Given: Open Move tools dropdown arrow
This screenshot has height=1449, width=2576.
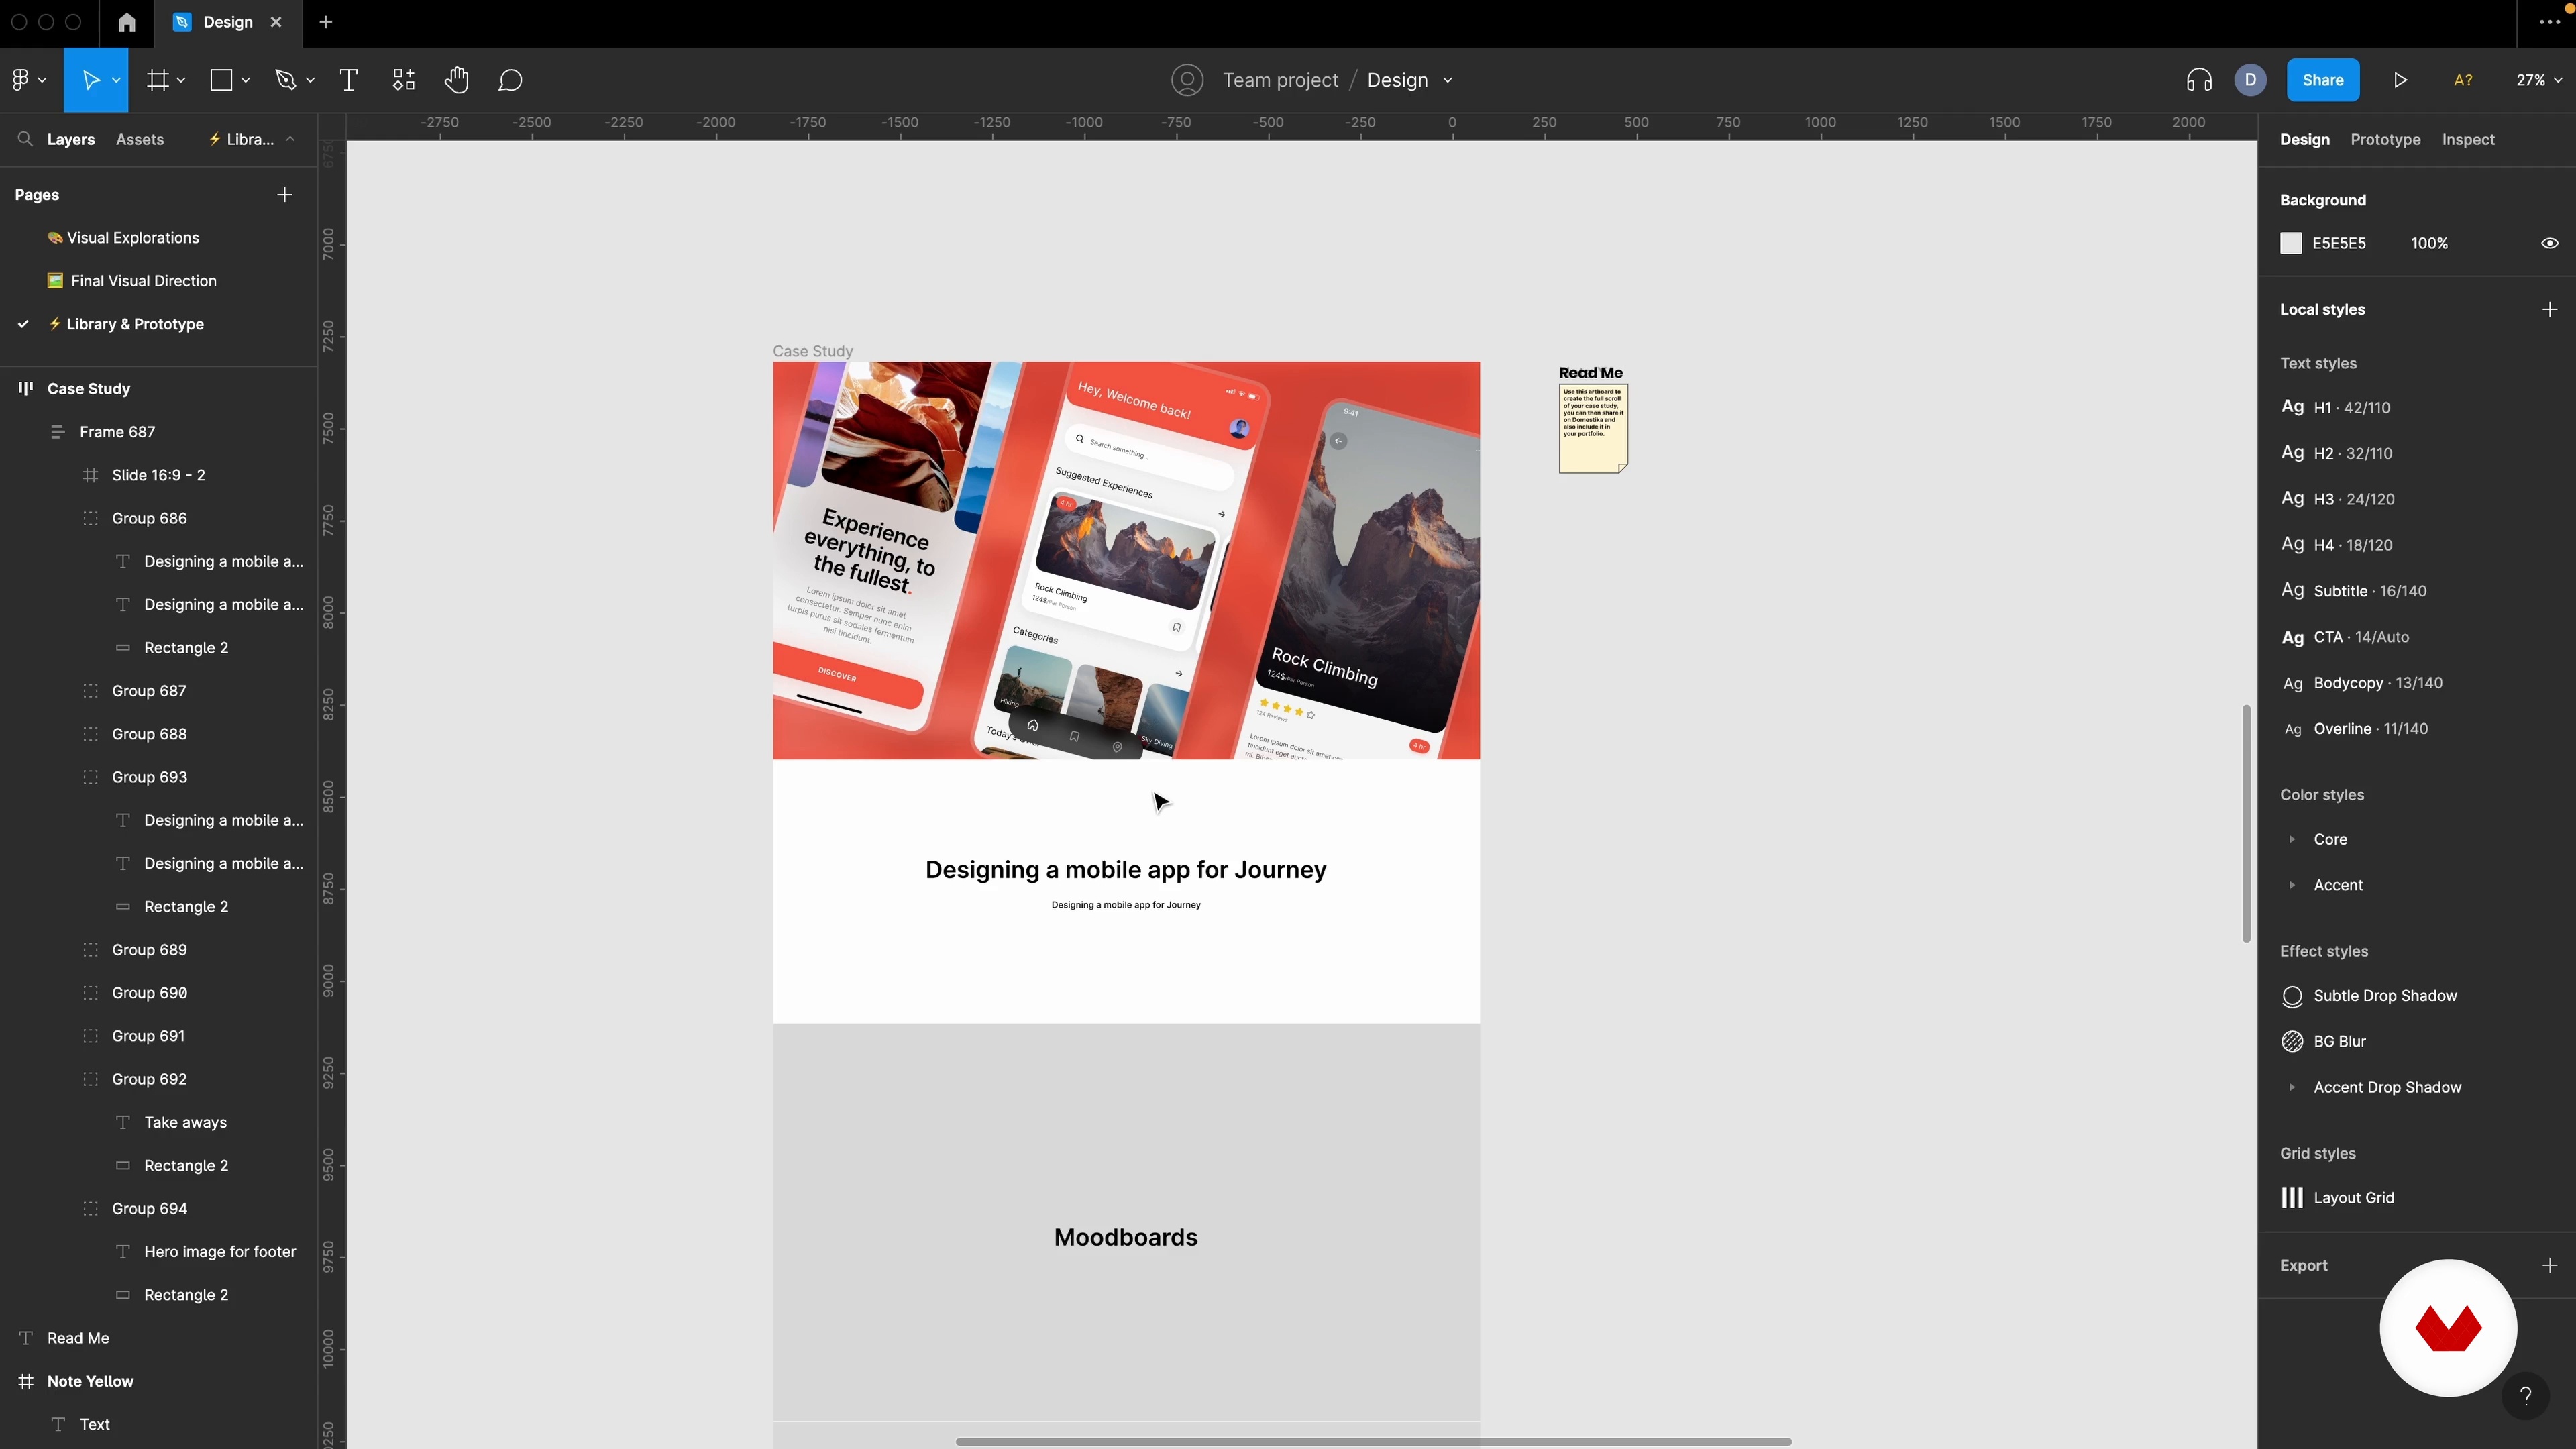Looking at the screenshot, I should click(116, 80).
